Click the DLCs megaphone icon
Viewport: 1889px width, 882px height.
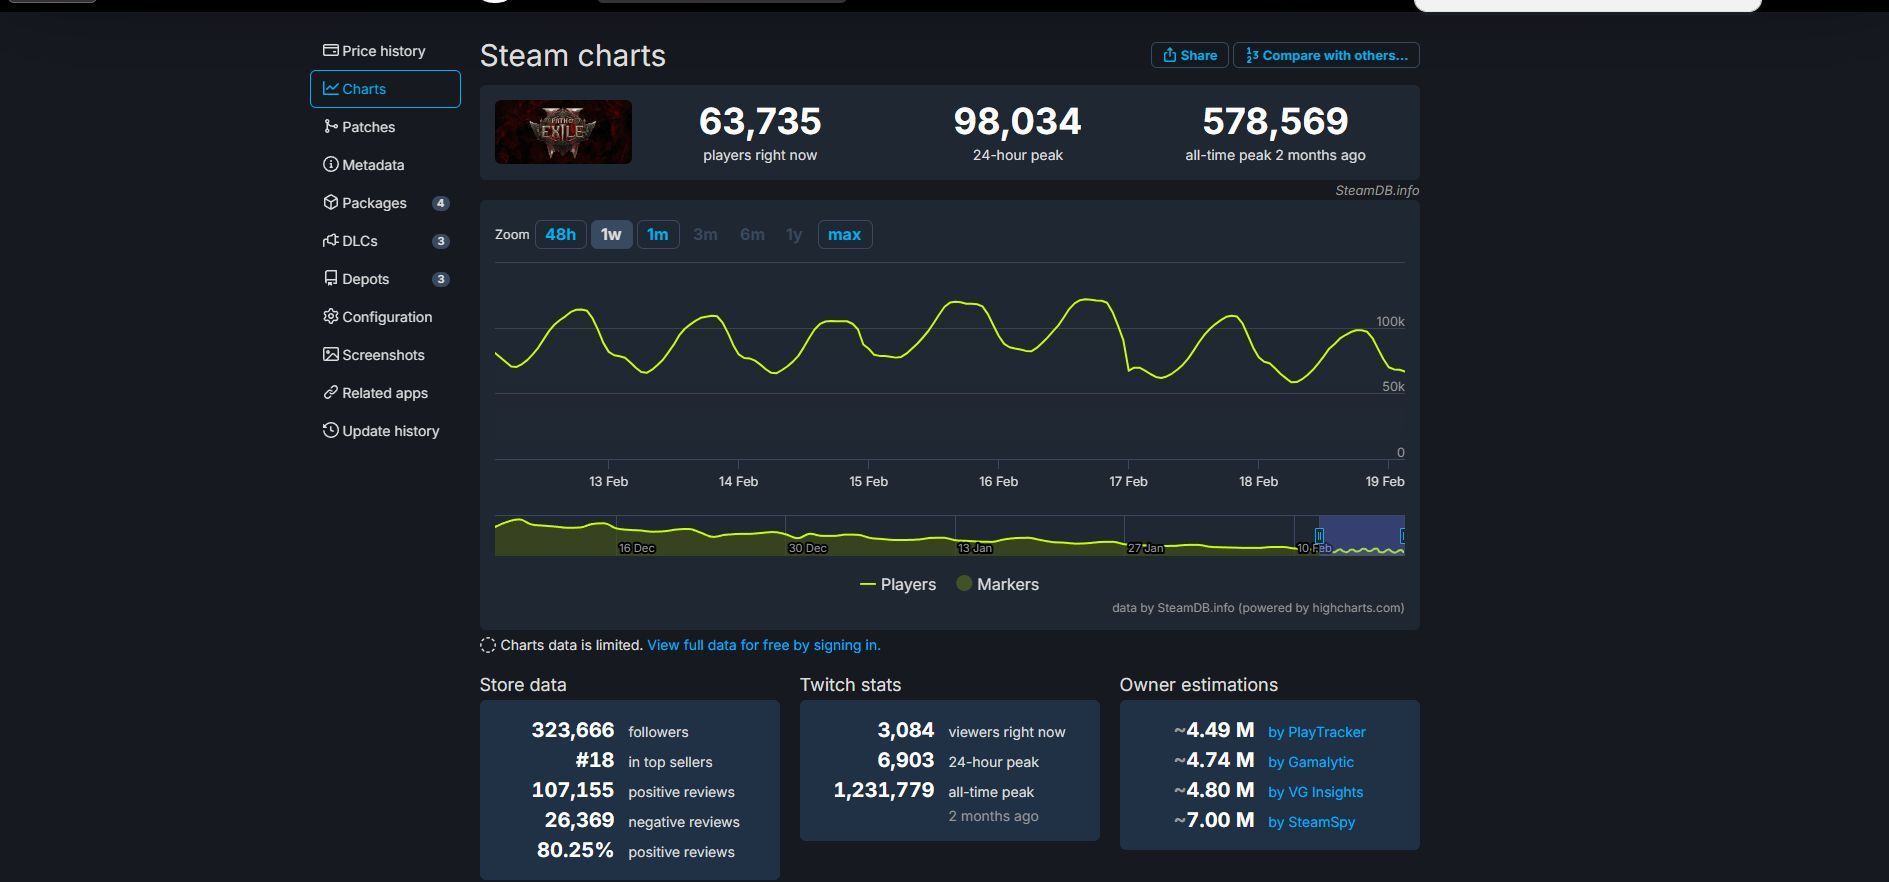point(330,240)
